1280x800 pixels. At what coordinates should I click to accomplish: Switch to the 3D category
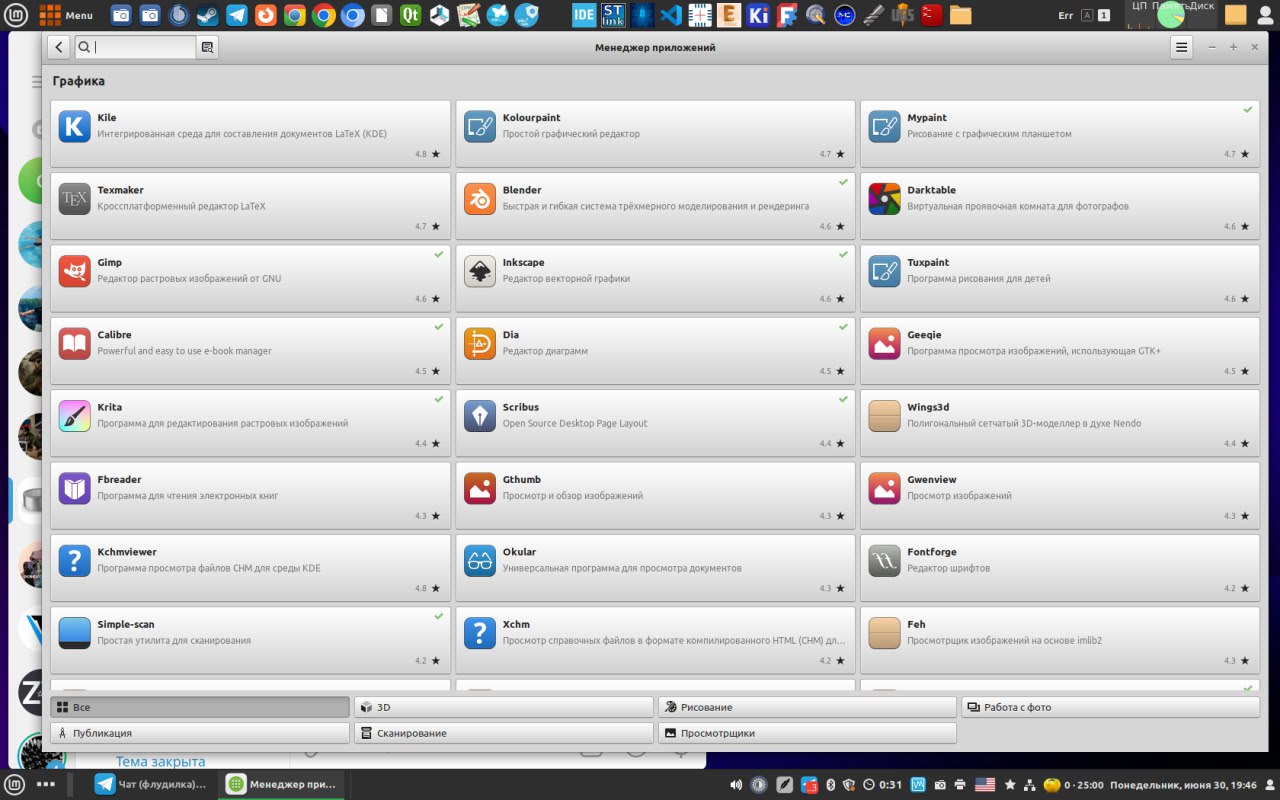pos(504,707)
